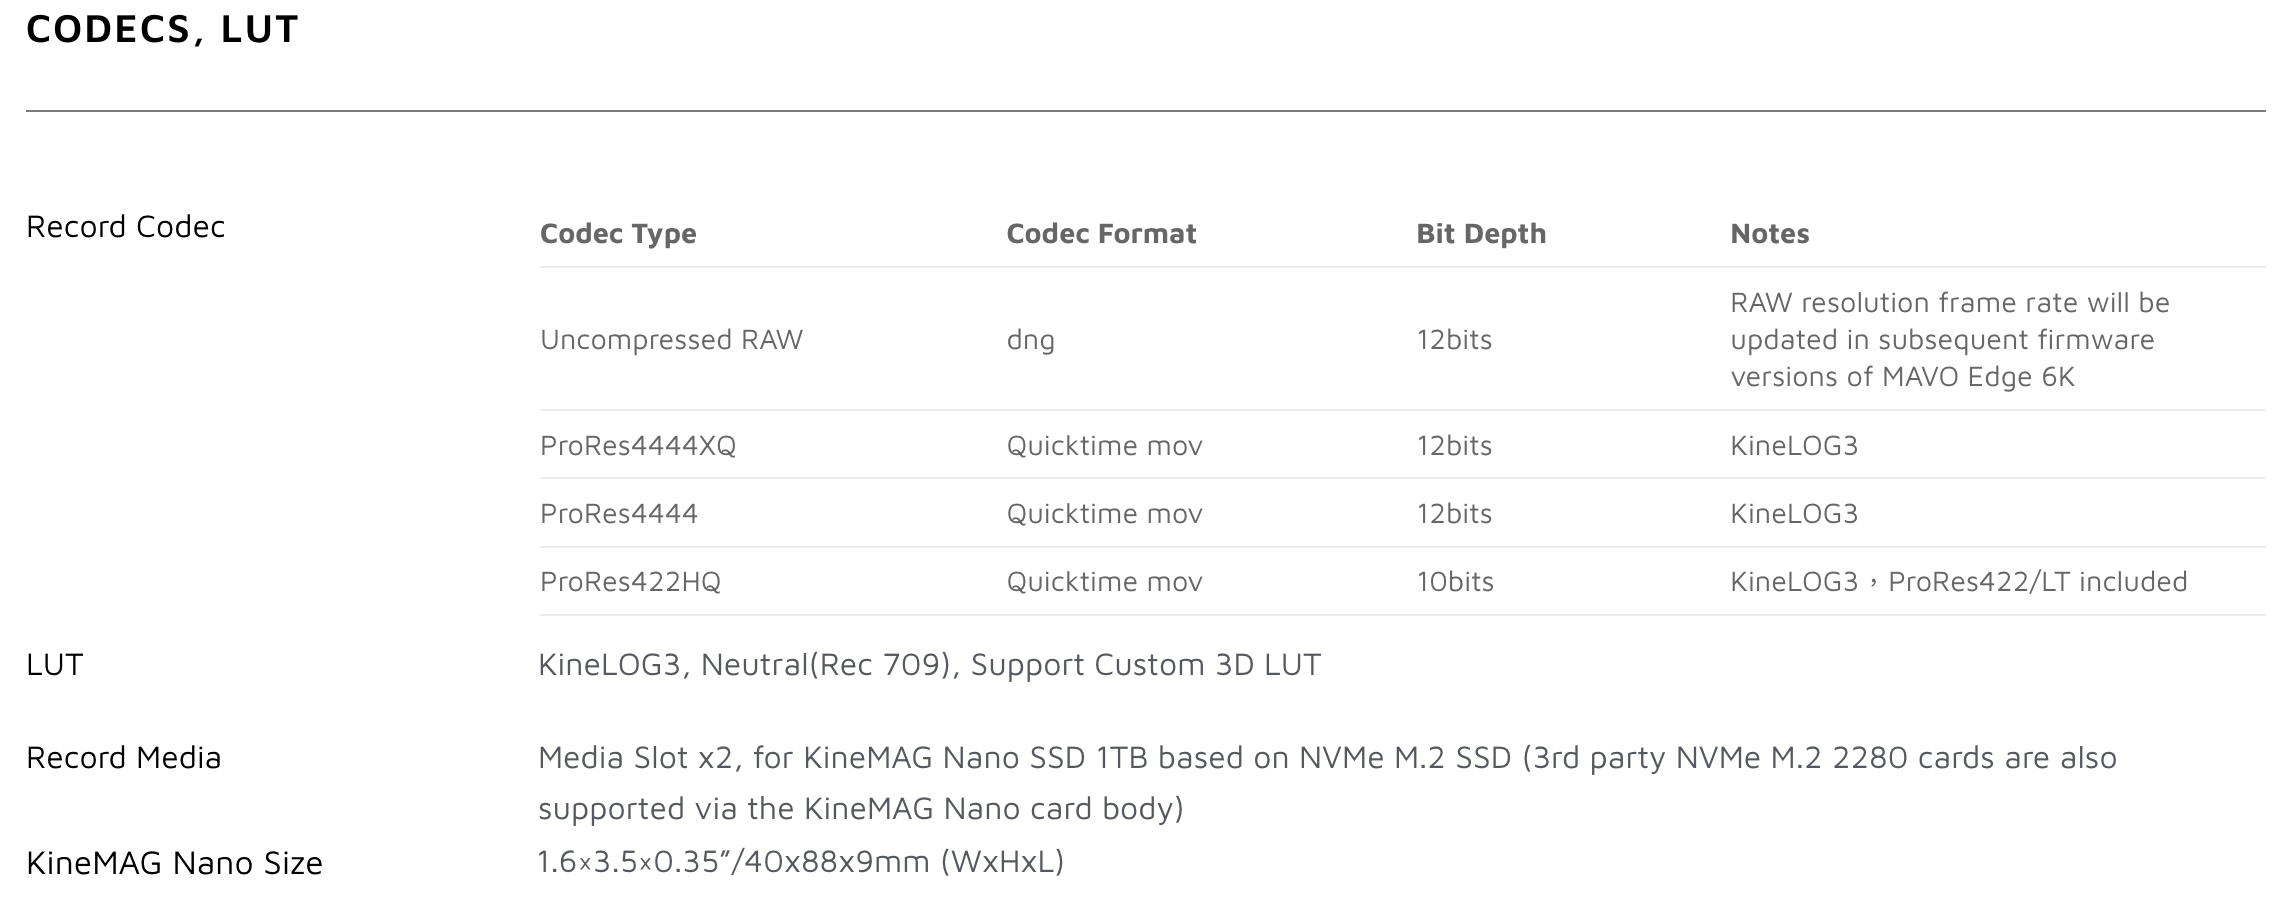Click the dng format cell
Viewport: 2282px width, 898px height.
(1030, 340)
